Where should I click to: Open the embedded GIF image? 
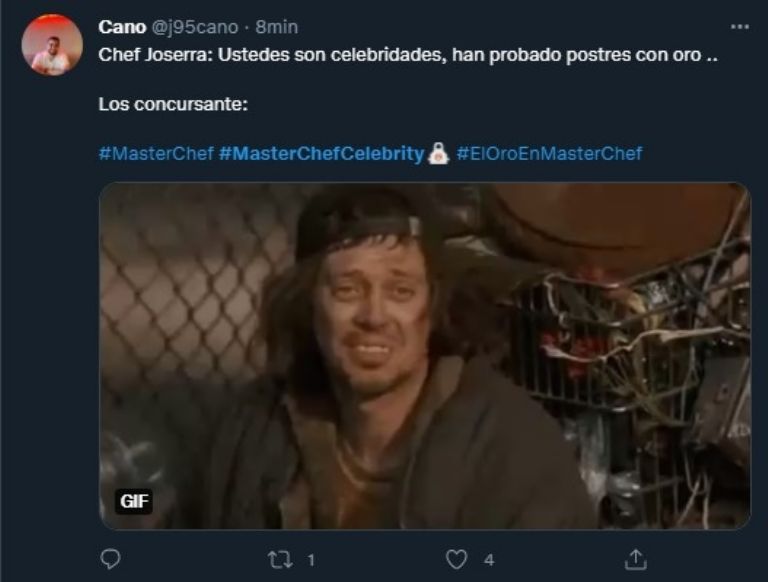[x=425, y=356]
